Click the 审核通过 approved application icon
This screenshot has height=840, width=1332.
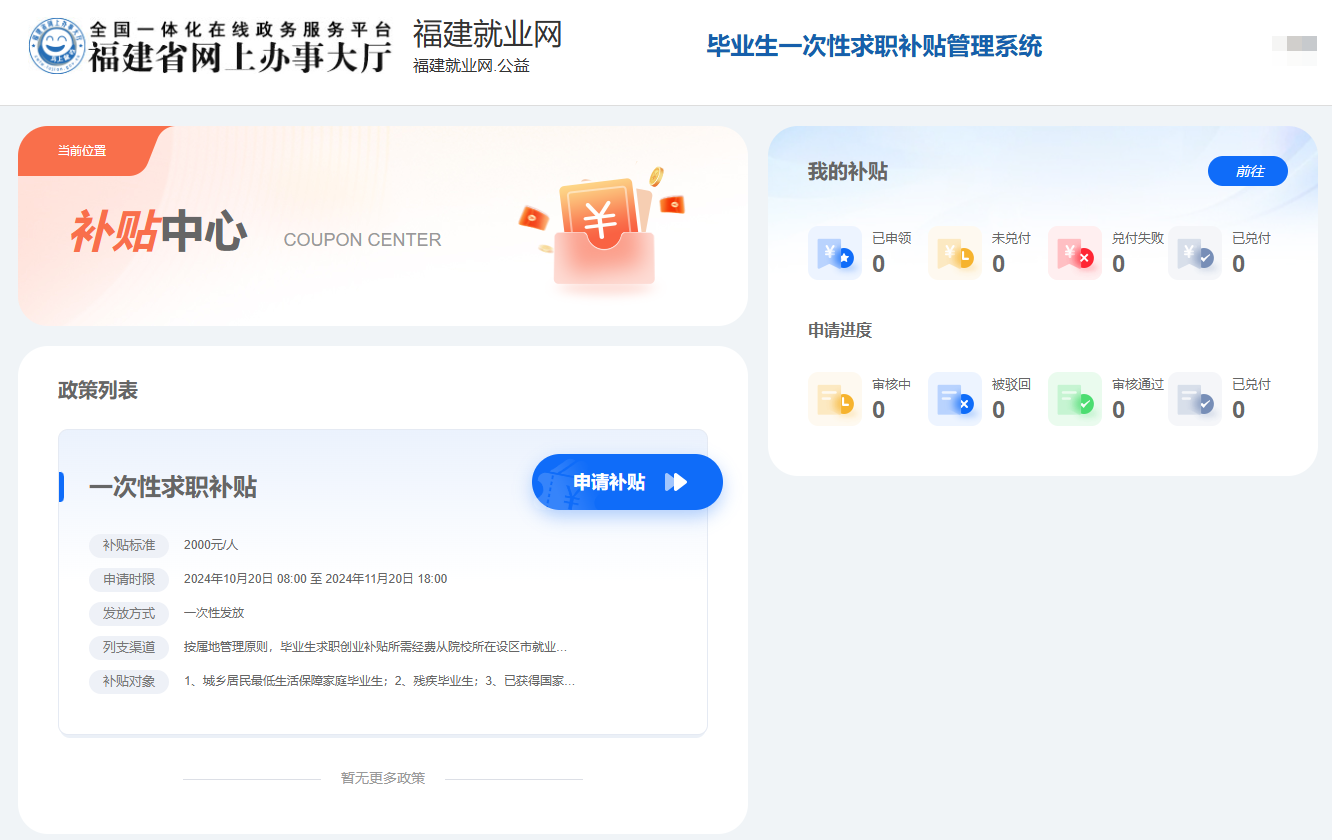pyautogui.click(x=1074, y=399)
